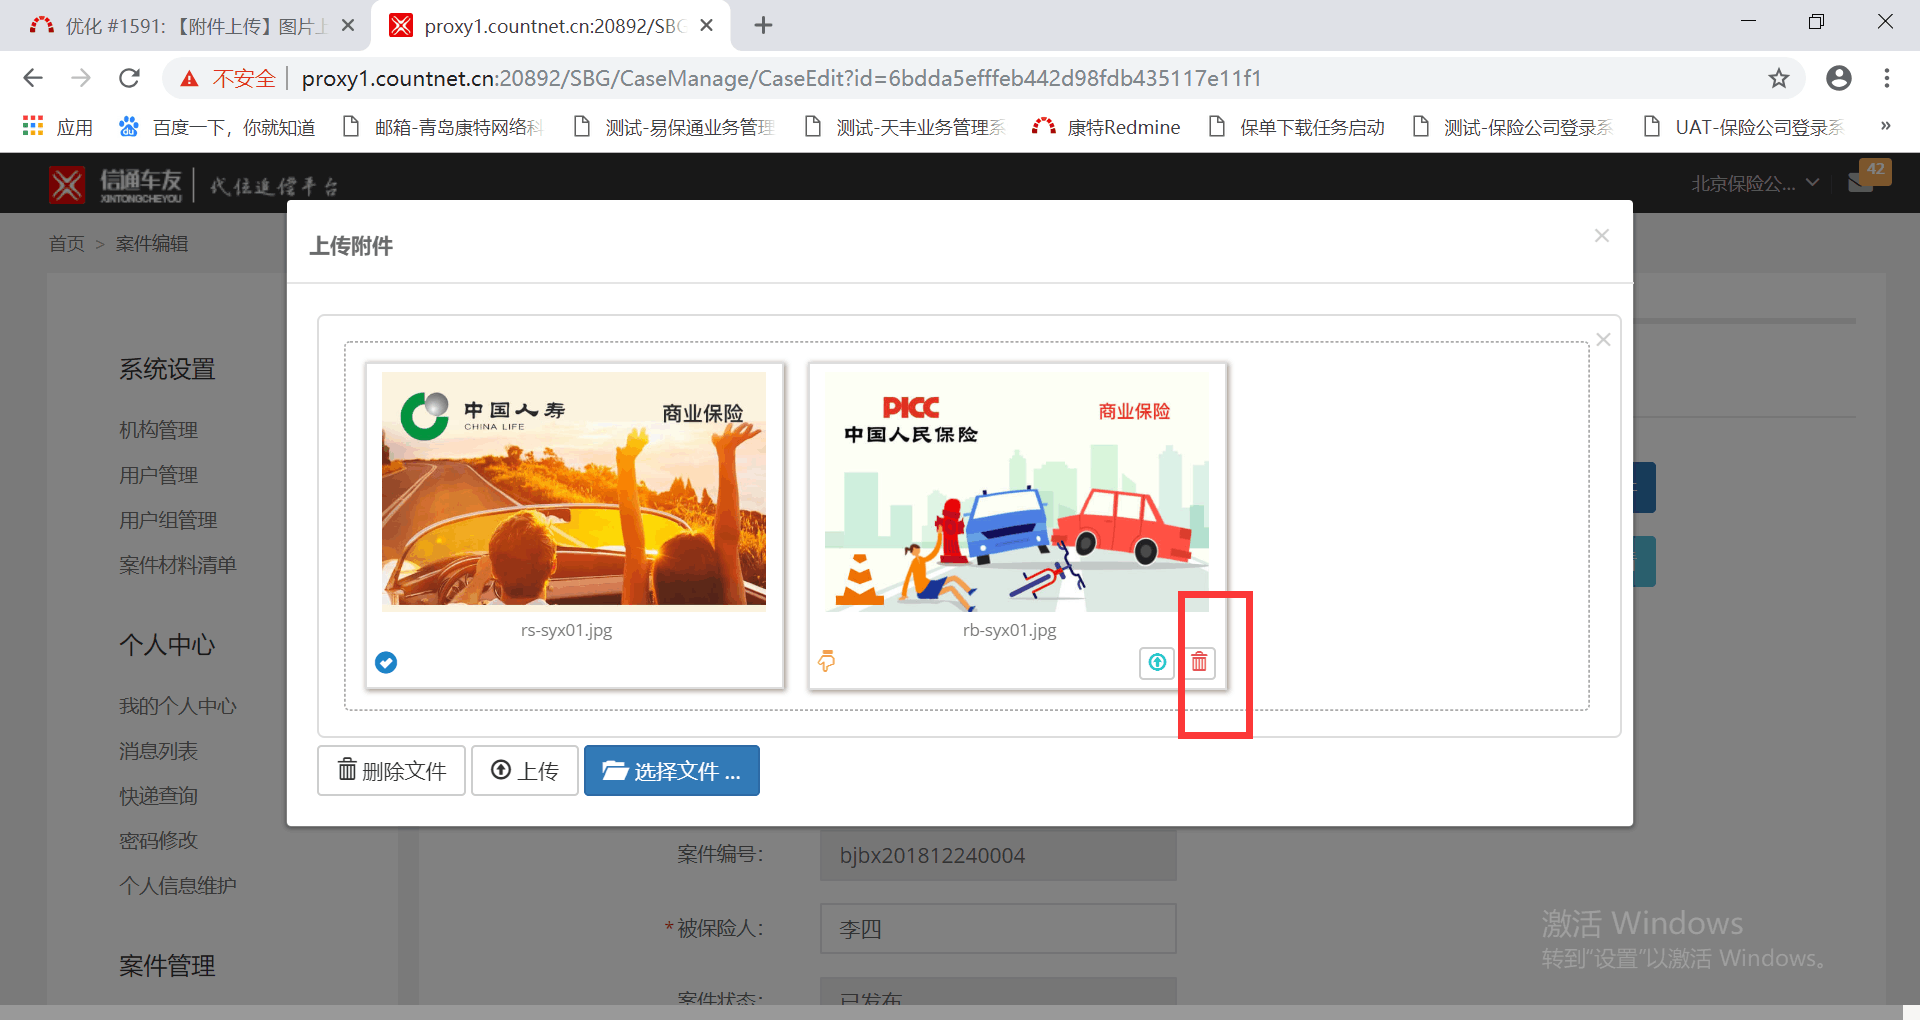Reload the current page
The image size is (1920, 1020).
pos(129,78)
